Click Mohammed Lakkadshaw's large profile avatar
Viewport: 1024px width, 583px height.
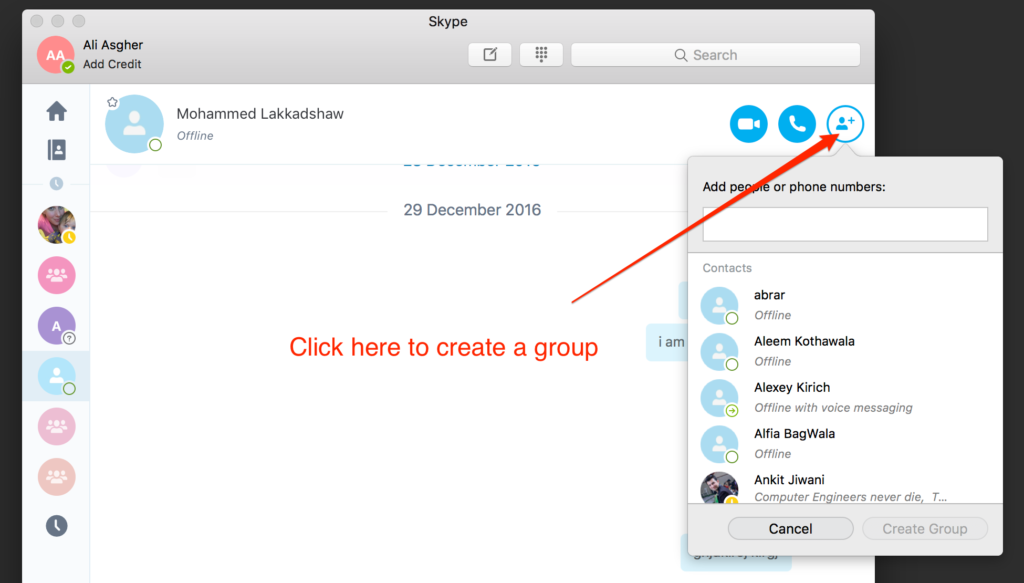point(135,123)
